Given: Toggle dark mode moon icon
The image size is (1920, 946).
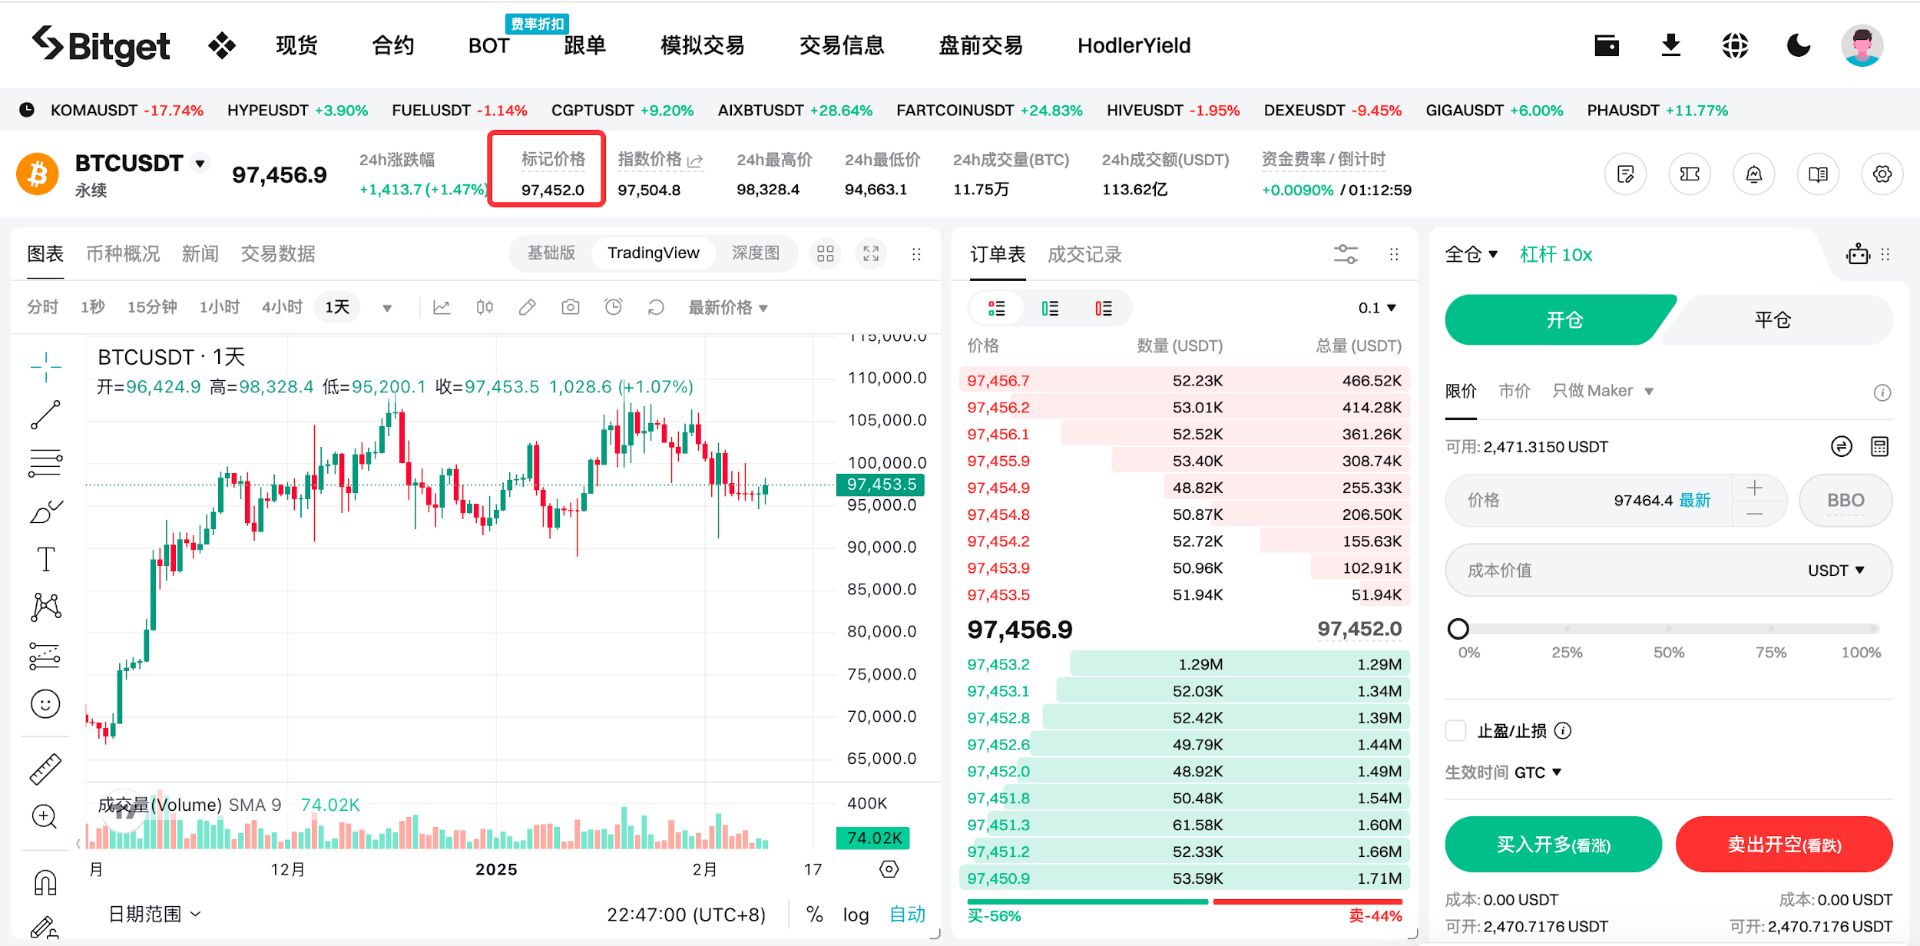Looking at the screenshot, I should (1798, 45).
